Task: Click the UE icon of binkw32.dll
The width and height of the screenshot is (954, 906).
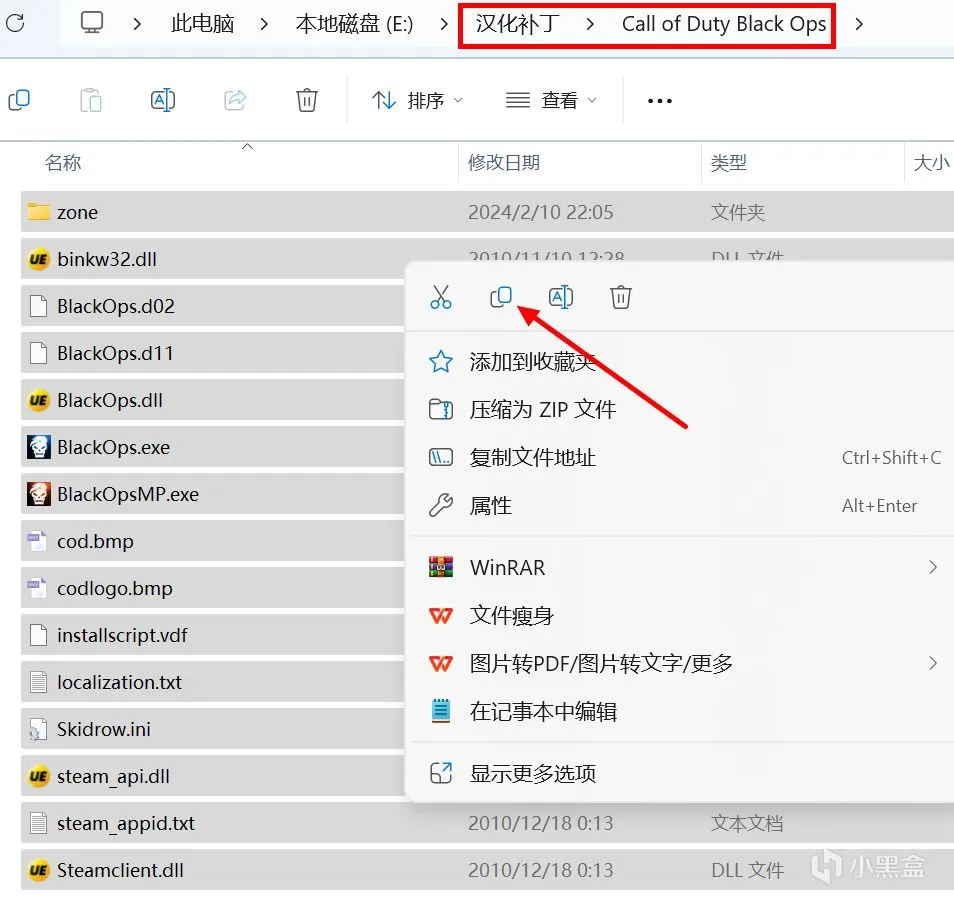Action: [x=39, y=259]
